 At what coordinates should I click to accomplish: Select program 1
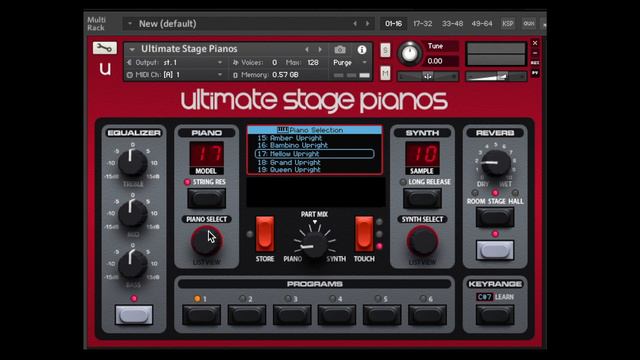[202, 315]
